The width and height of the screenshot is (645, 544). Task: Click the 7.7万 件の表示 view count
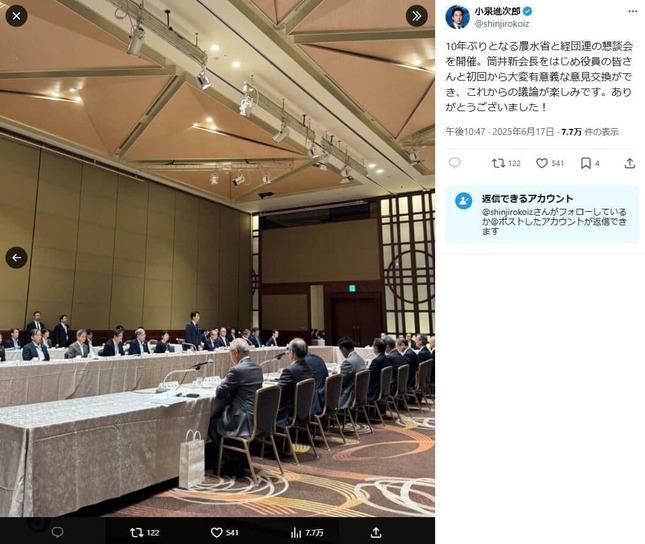coord(590,132)
